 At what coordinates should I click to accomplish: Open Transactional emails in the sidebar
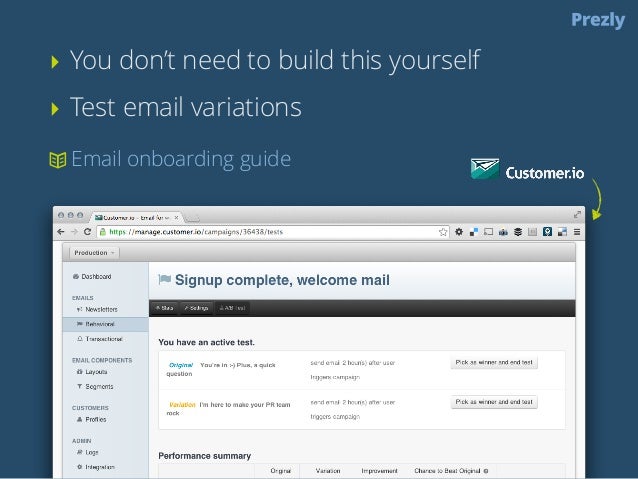[x=100, y=339]
